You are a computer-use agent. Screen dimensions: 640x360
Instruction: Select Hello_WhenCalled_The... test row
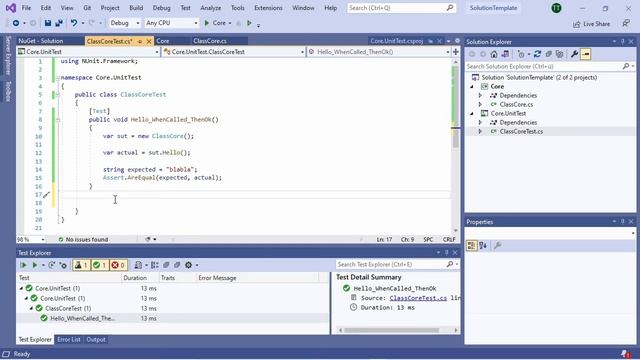click(x=172, y=318)
